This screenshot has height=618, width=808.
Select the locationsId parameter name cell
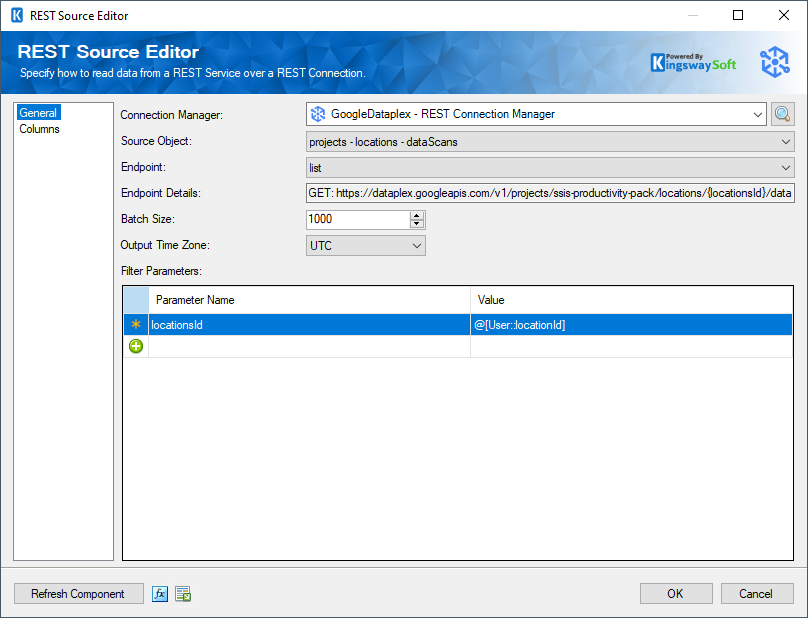click(x=309, y=325)
